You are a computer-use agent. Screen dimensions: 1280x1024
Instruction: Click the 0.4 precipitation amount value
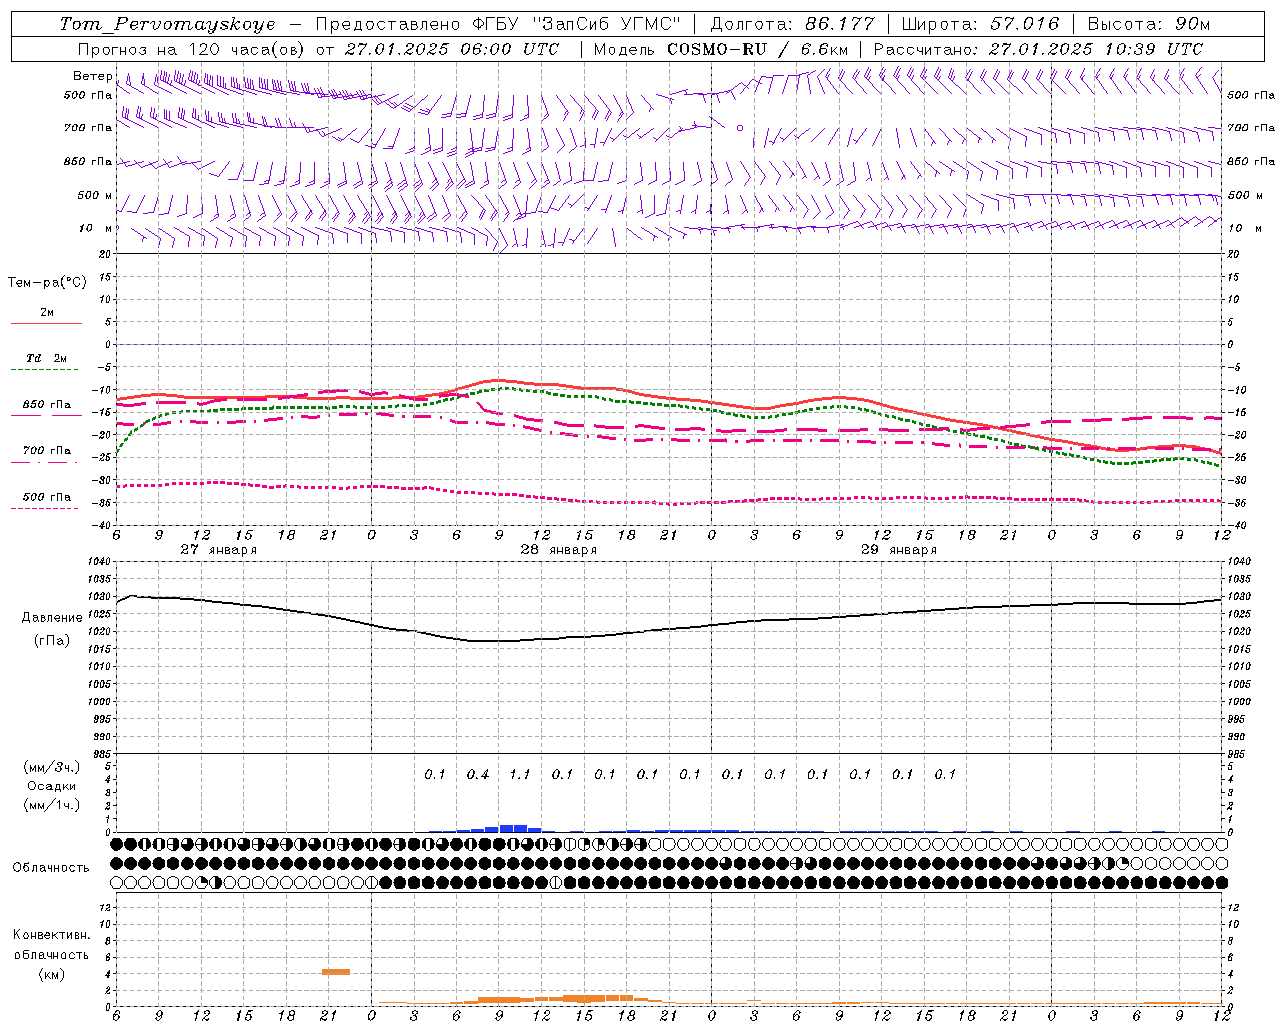pyautogui.click(x=478, y=774)
